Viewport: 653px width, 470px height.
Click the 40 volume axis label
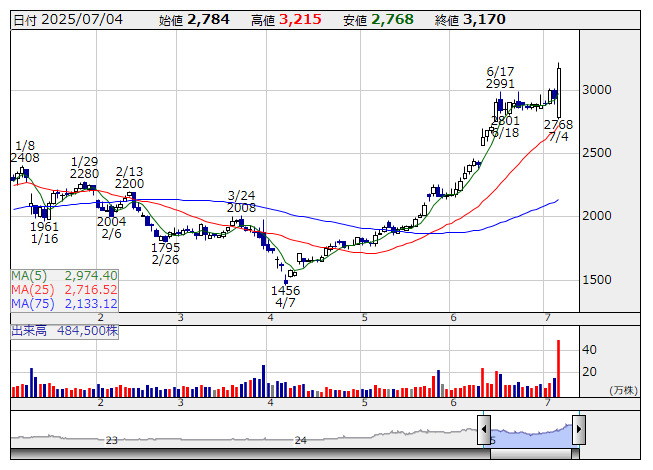(589, 350)
